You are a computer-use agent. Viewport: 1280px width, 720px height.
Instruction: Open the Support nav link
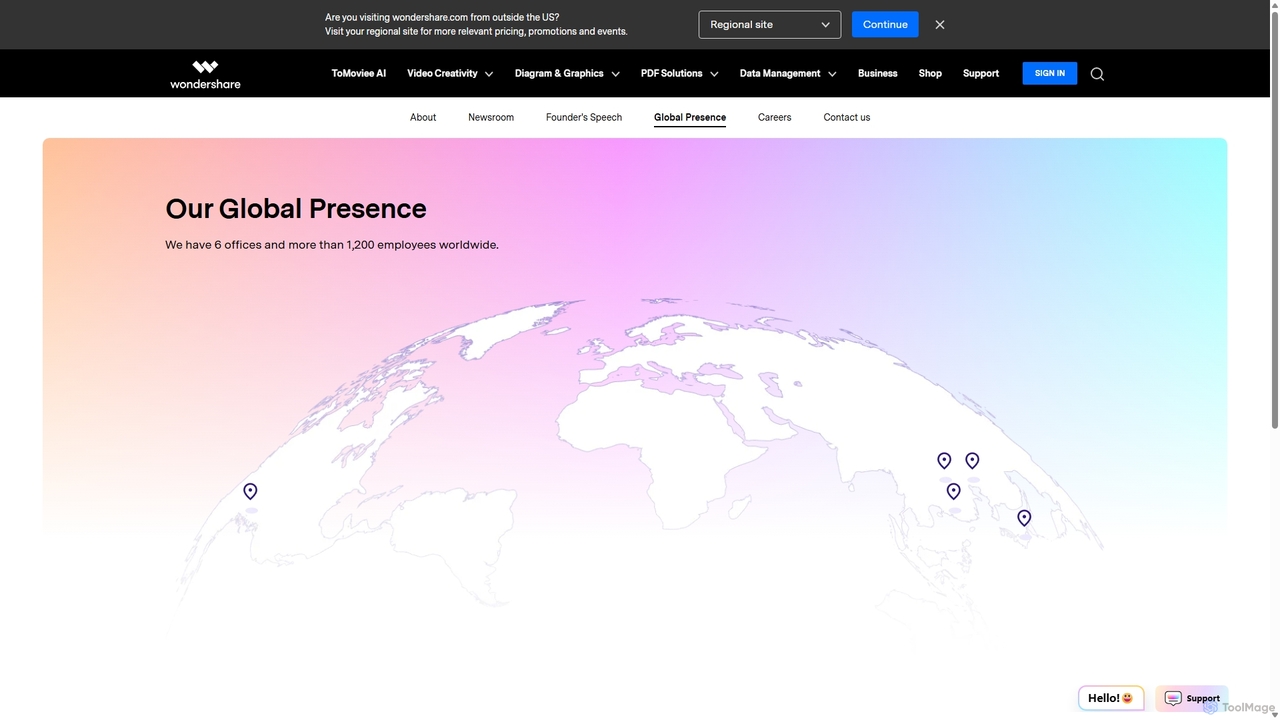click(981, 74)
